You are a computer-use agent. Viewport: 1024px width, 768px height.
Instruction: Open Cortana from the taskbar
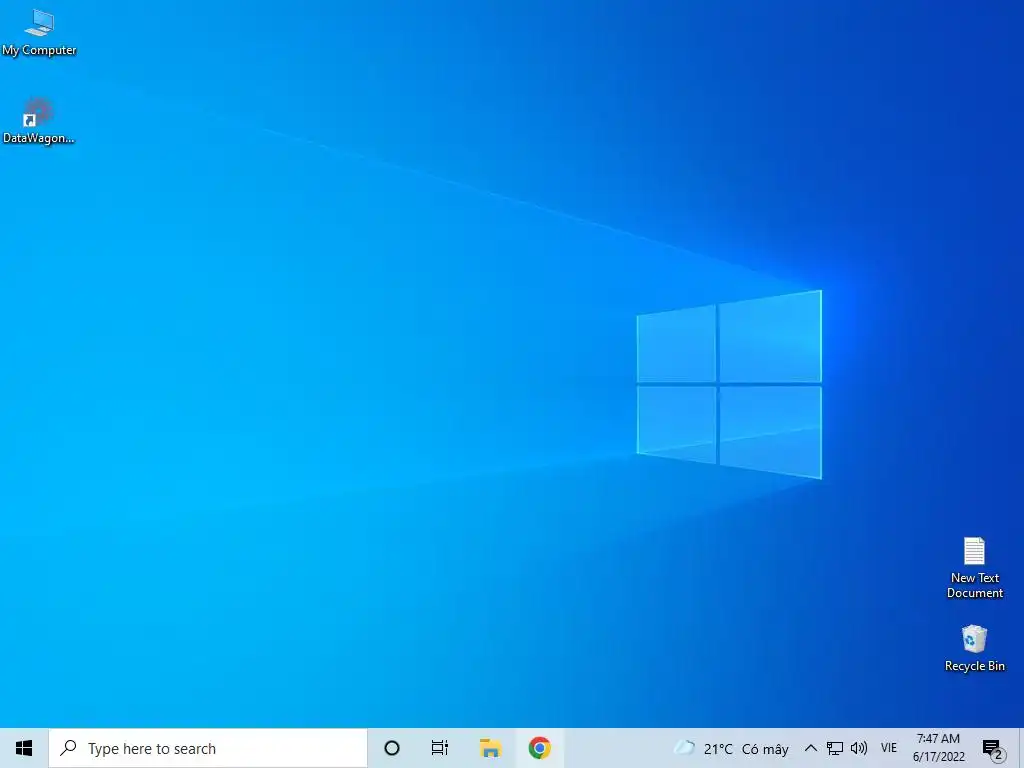pos(392,748)
